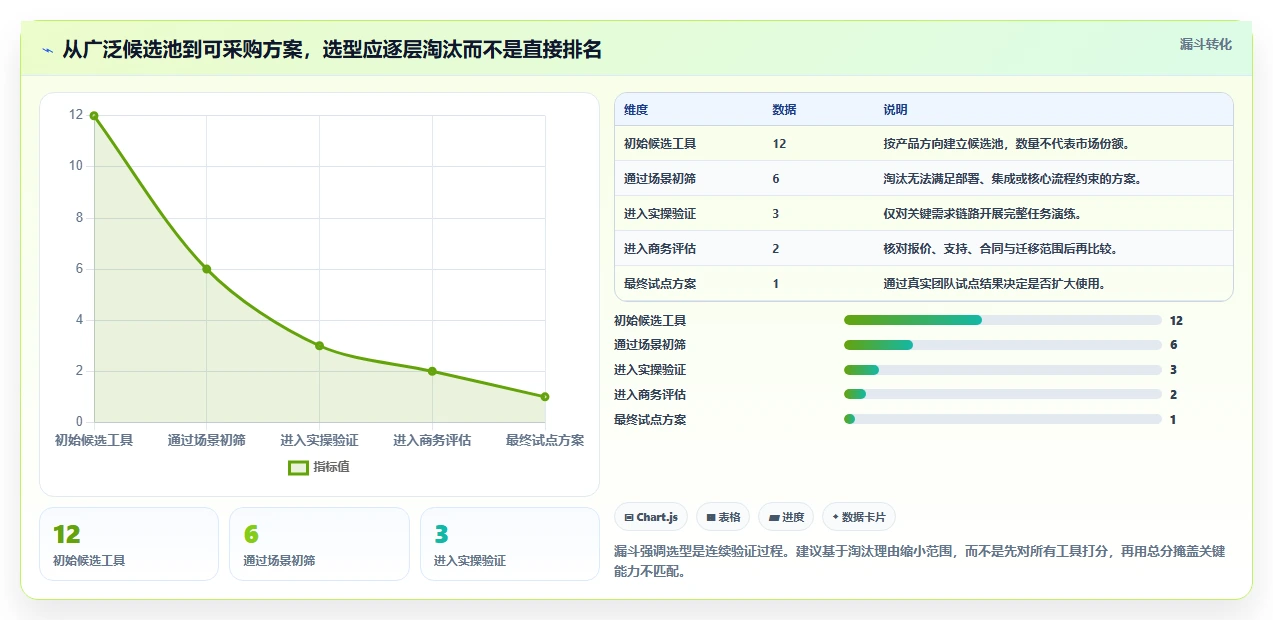Viewport: 1273px width, 620px height.
Task: Click the 进入实操验证 progress bar
Action: (1003, 370)
